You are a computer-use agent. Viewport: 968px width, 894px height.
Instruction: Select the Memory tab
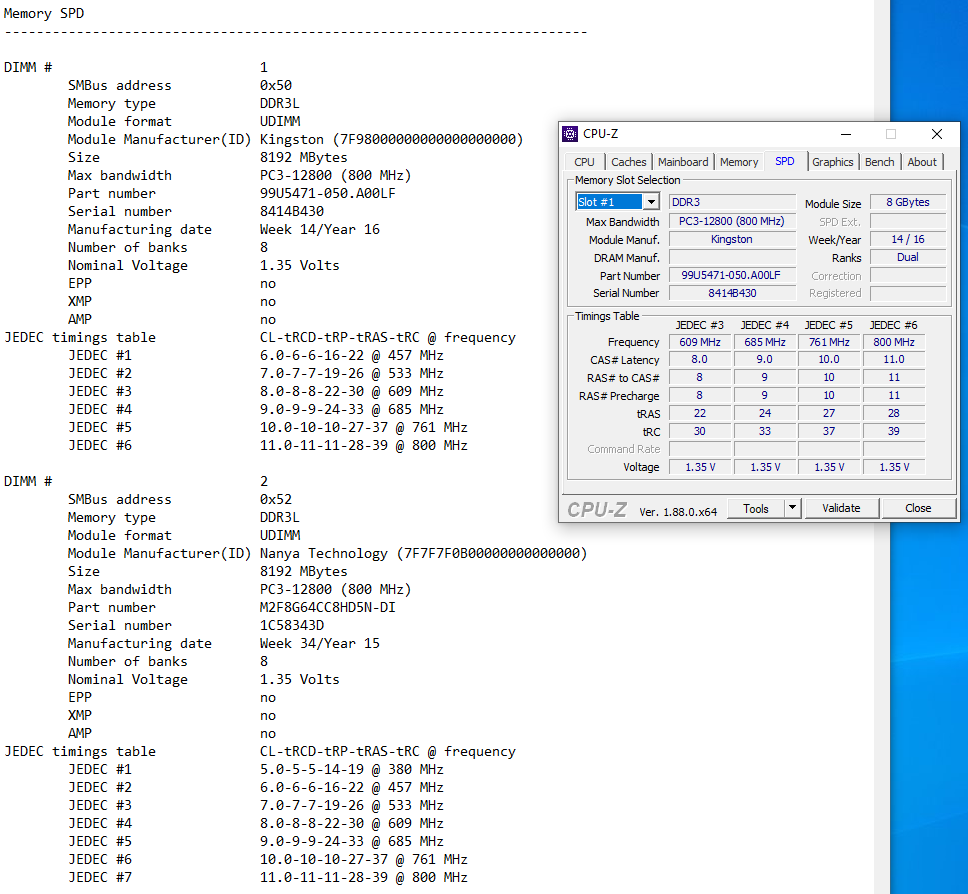click(739, 162)
